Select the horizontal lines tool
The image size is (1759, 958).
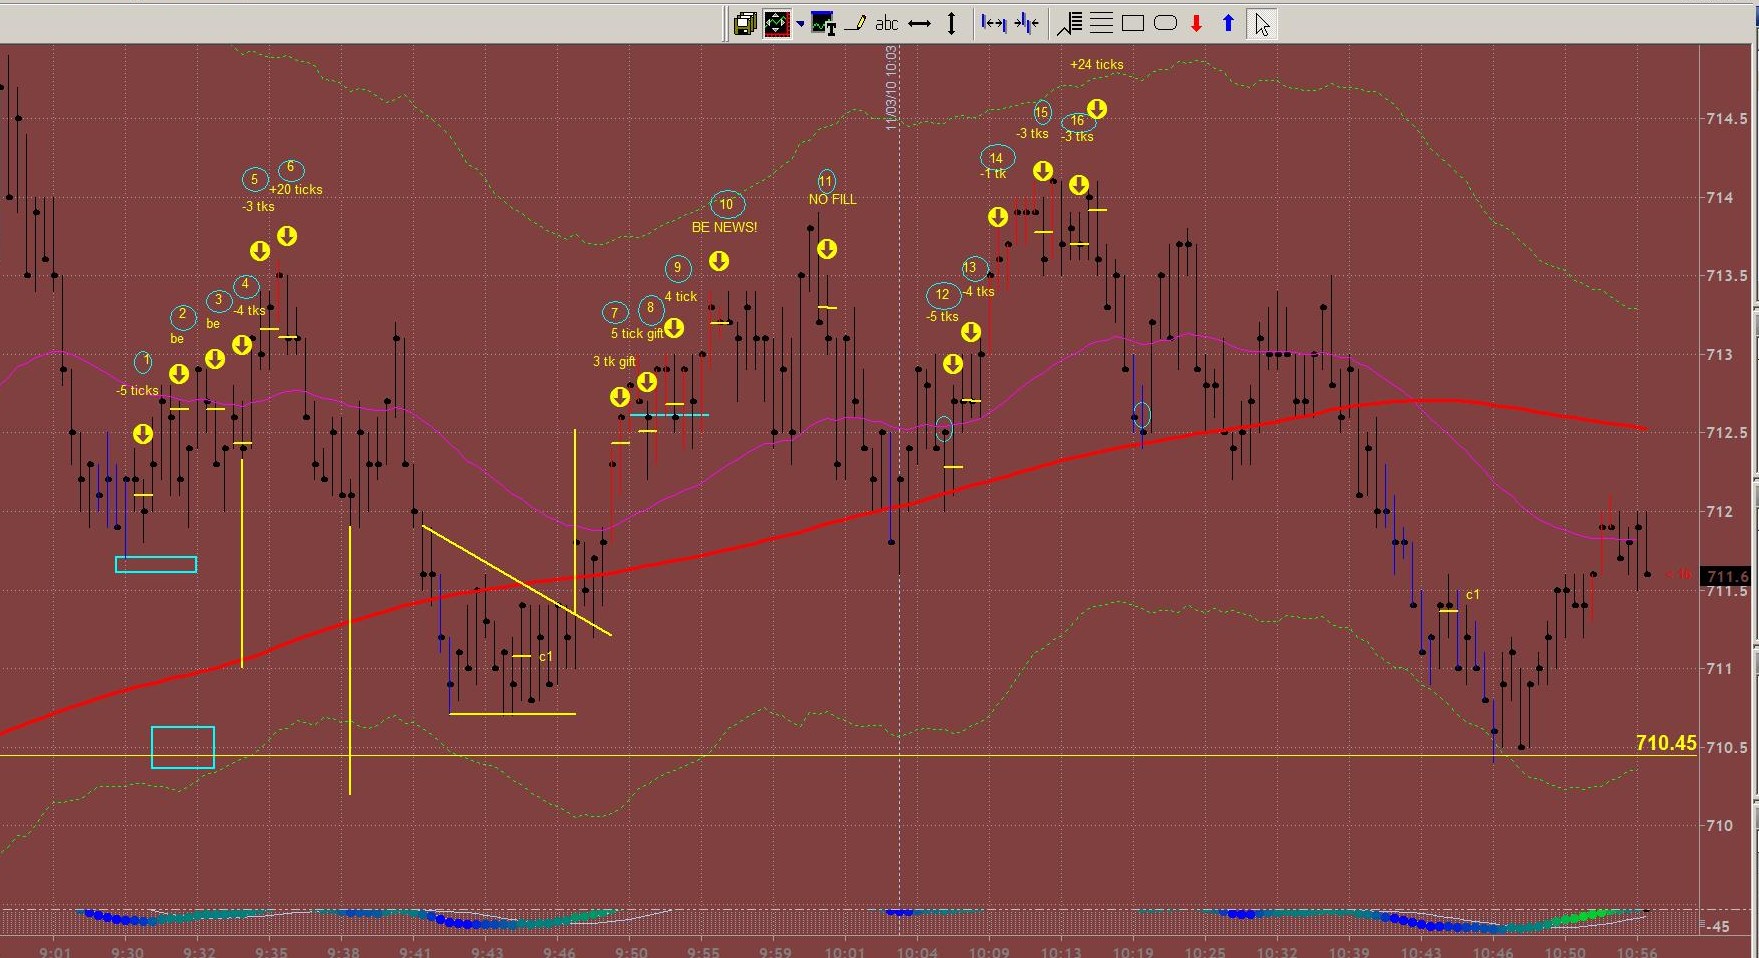[x=1101, y=23]
